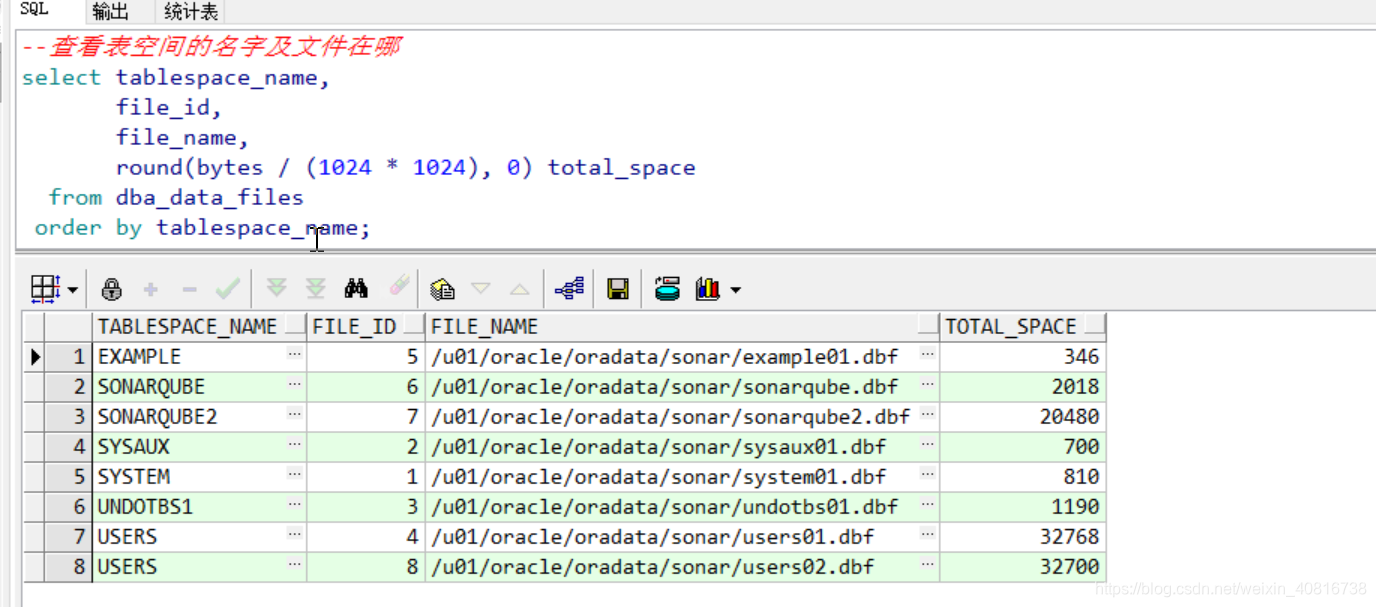The image size is (1376, 607).
Task: Click the fetch last page icon
Action: [x=315, y=289]
